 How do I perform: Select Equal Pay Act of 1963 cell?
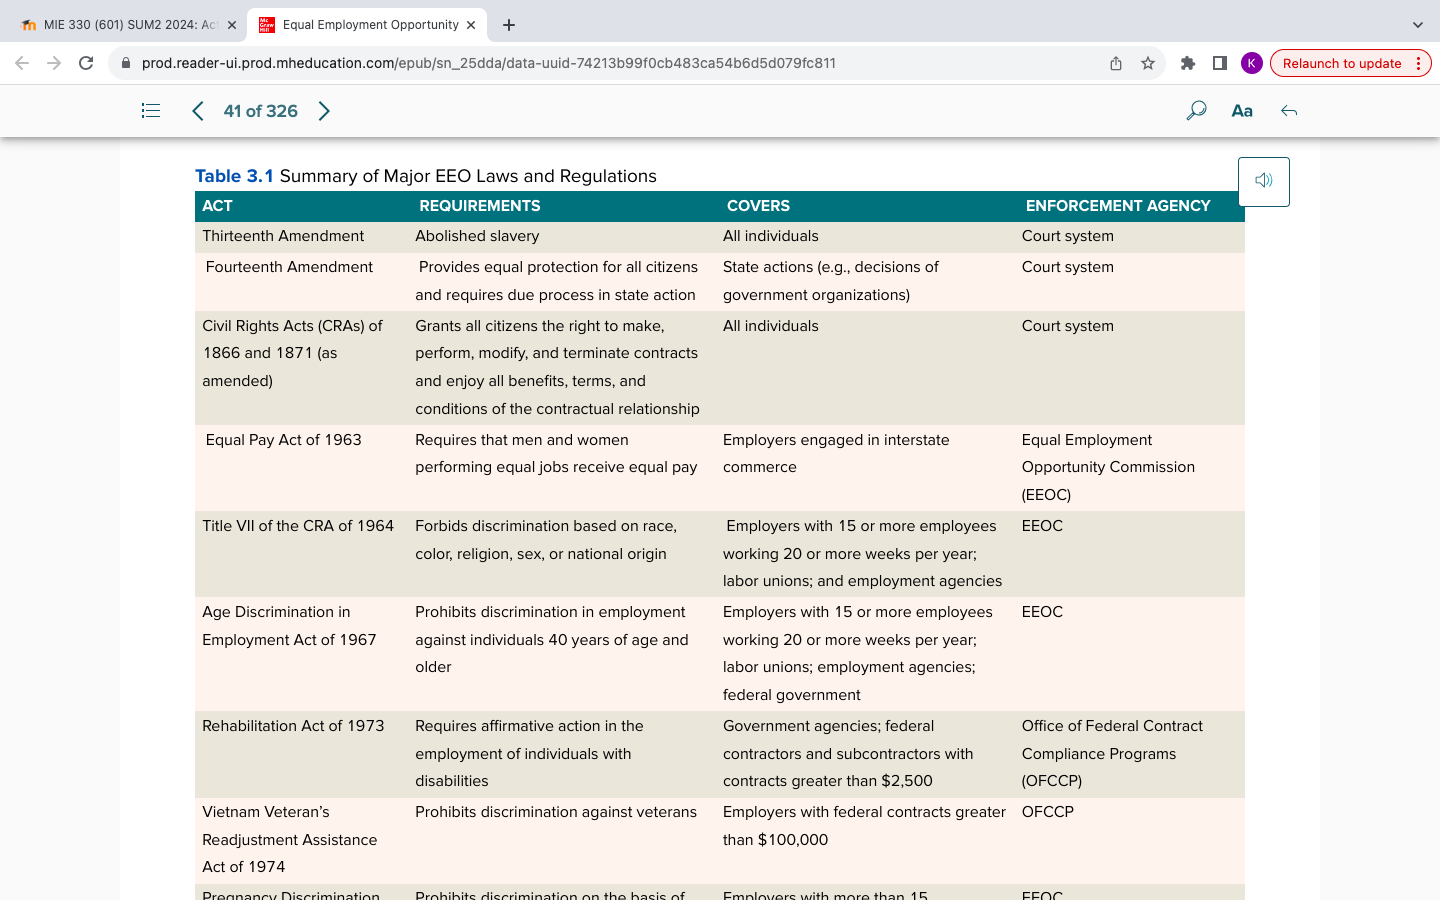point(283,440)
